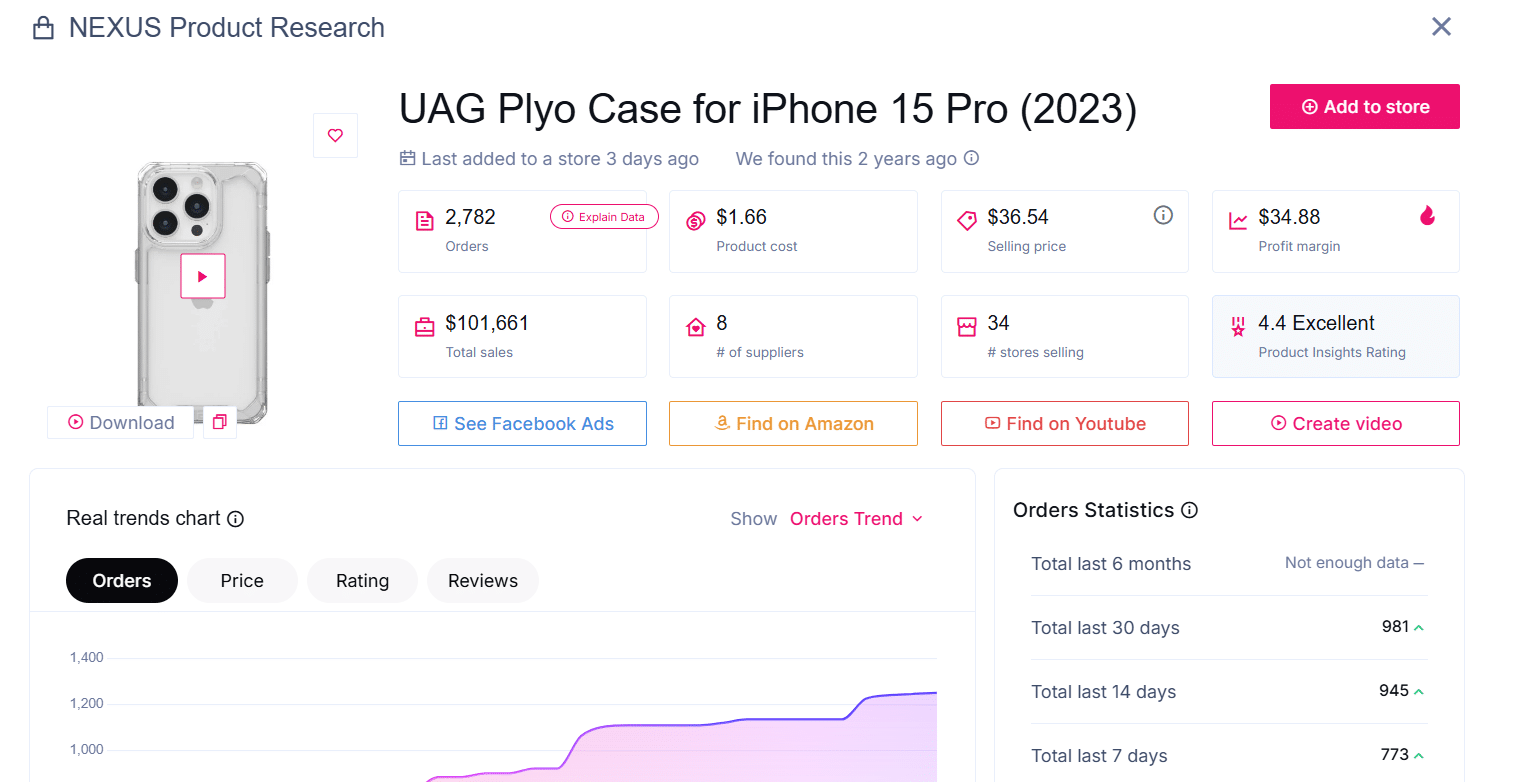Expand the Total last 7 days indicator
1516x782 pixels.
(x=1421, y=754)
